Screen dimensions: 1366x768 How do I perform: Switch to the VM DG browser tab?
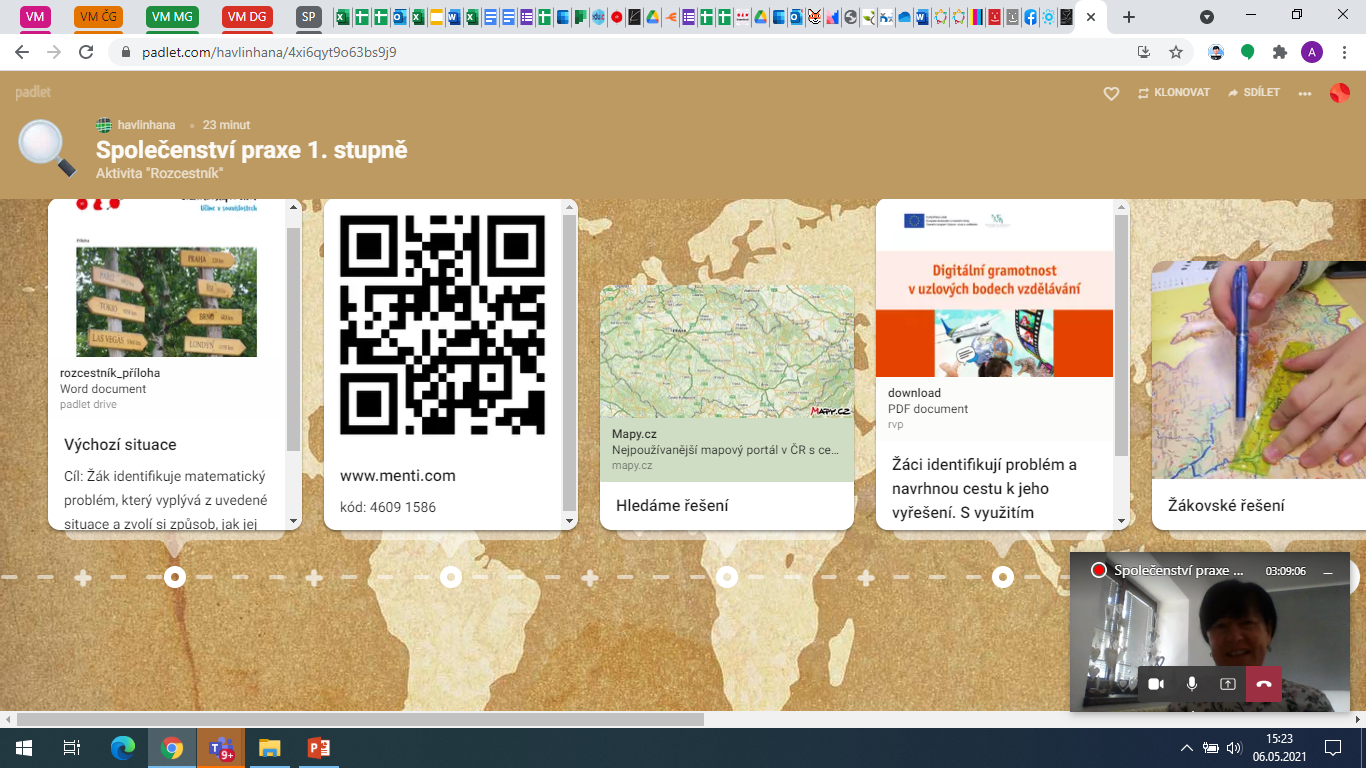[x=247, y=17]
